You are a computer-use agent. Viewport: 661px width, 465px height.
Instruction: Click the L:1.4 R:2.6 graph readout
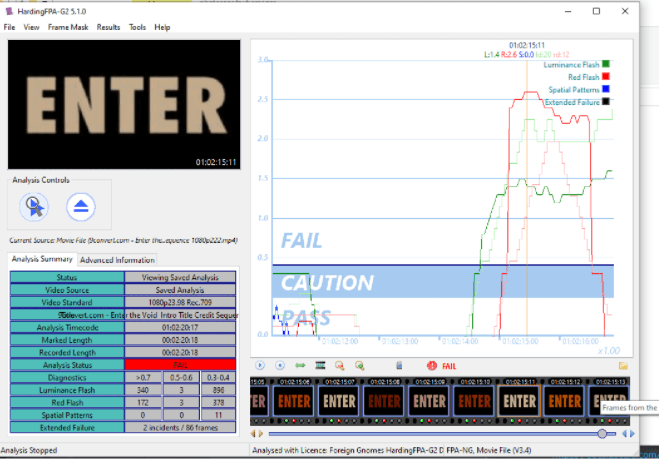pos(500,54)
